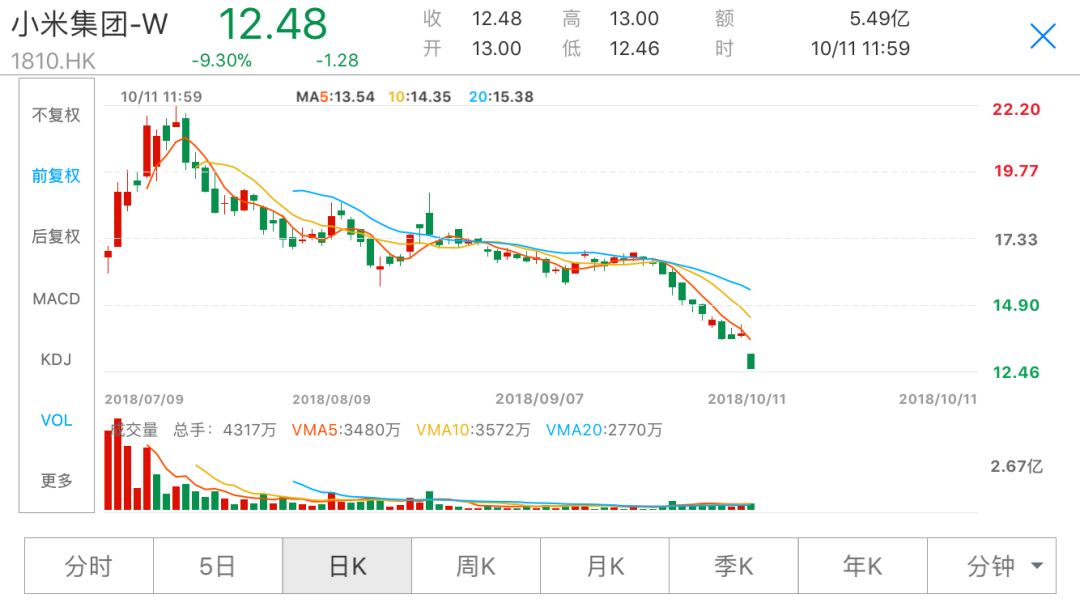Screen dimensions: 1080x607
Task: Click the 2.67亿 volume axis label
Action: (1017, 466)
